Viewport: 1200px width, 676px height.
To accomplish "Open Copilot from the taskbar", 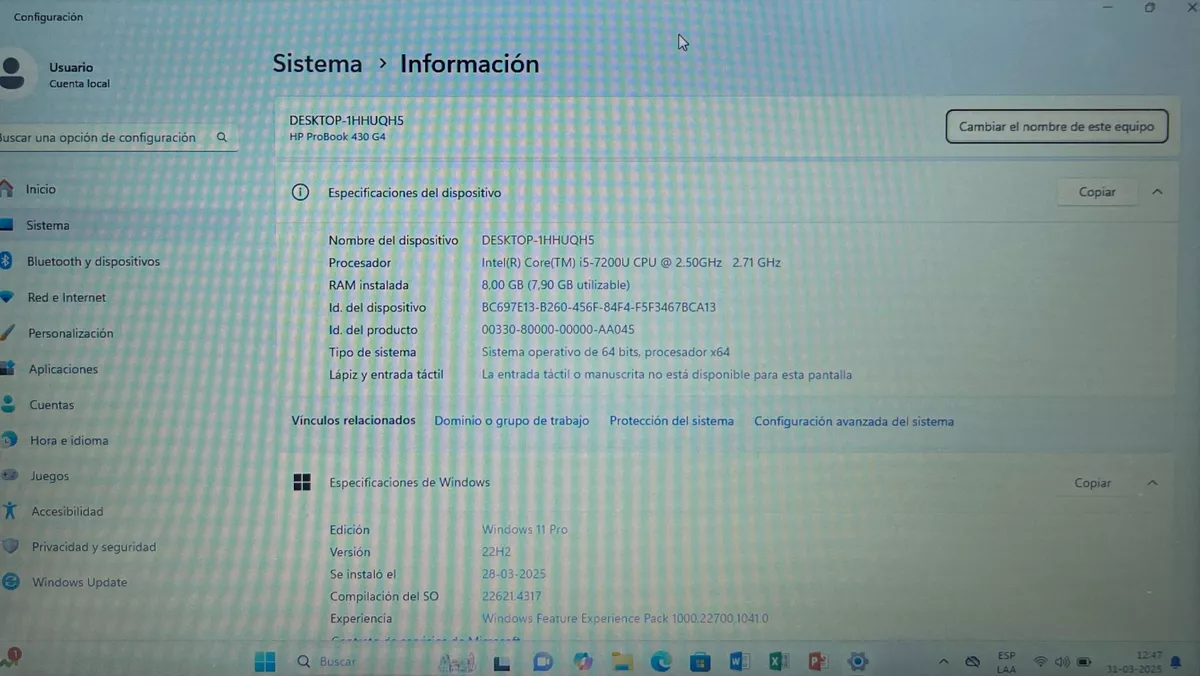I will (x=583, y=662).
